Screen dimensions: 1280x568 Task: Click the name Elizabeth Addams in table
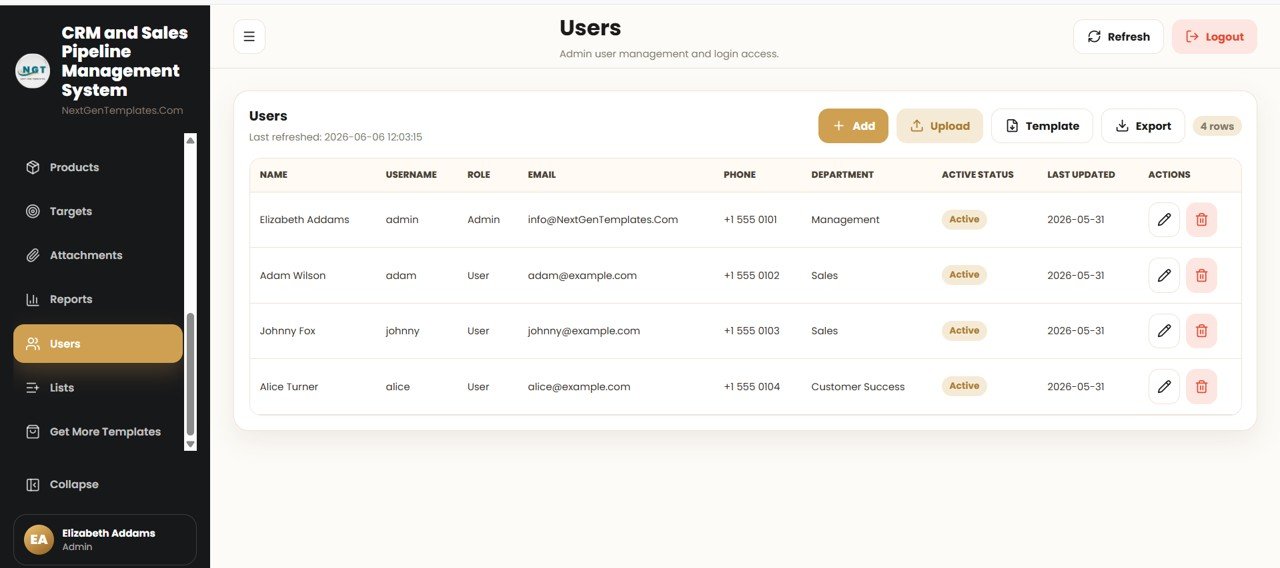[304, 220]
